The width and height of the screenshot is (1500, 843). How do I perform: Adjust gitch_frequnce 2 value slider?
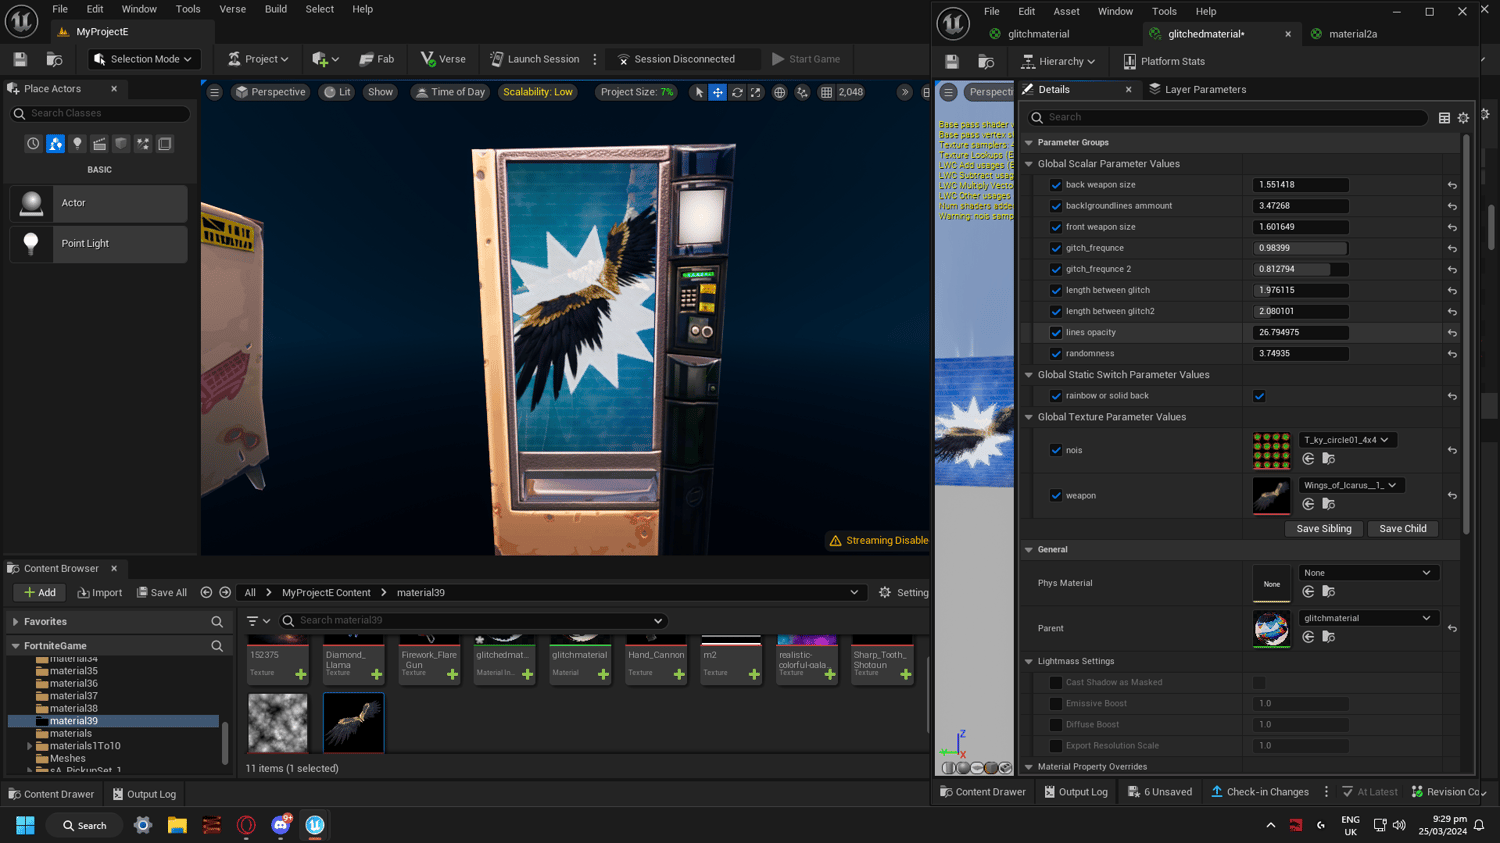tap(1300, 269)
